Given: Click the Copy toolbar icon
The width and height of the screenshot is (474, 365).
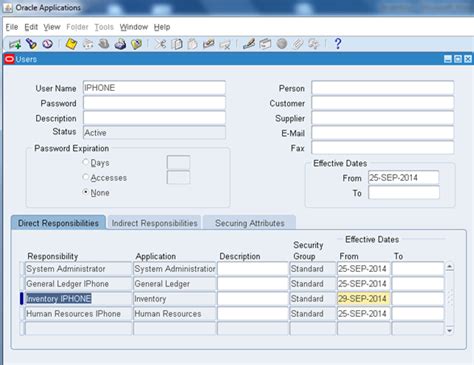Looking at the screenshot, I should click(177, 44).
